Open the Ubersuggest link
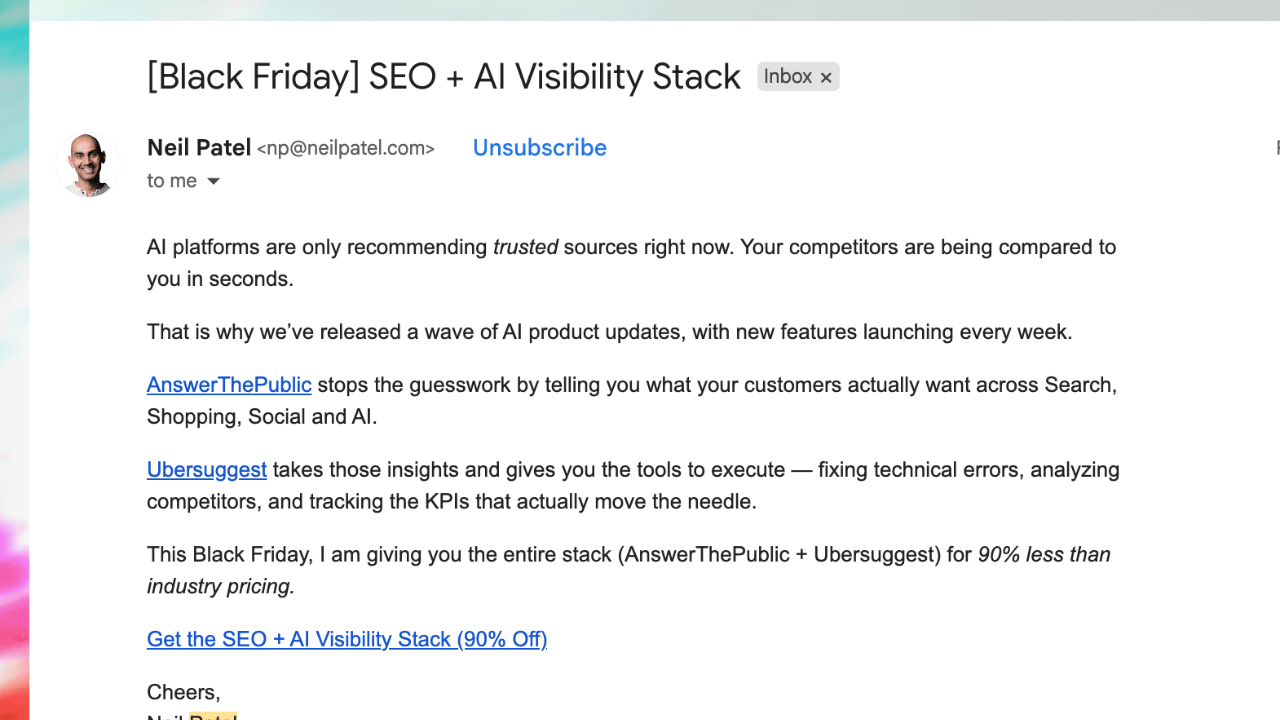The image size is (1280, 720). click(x=207, y=470)
